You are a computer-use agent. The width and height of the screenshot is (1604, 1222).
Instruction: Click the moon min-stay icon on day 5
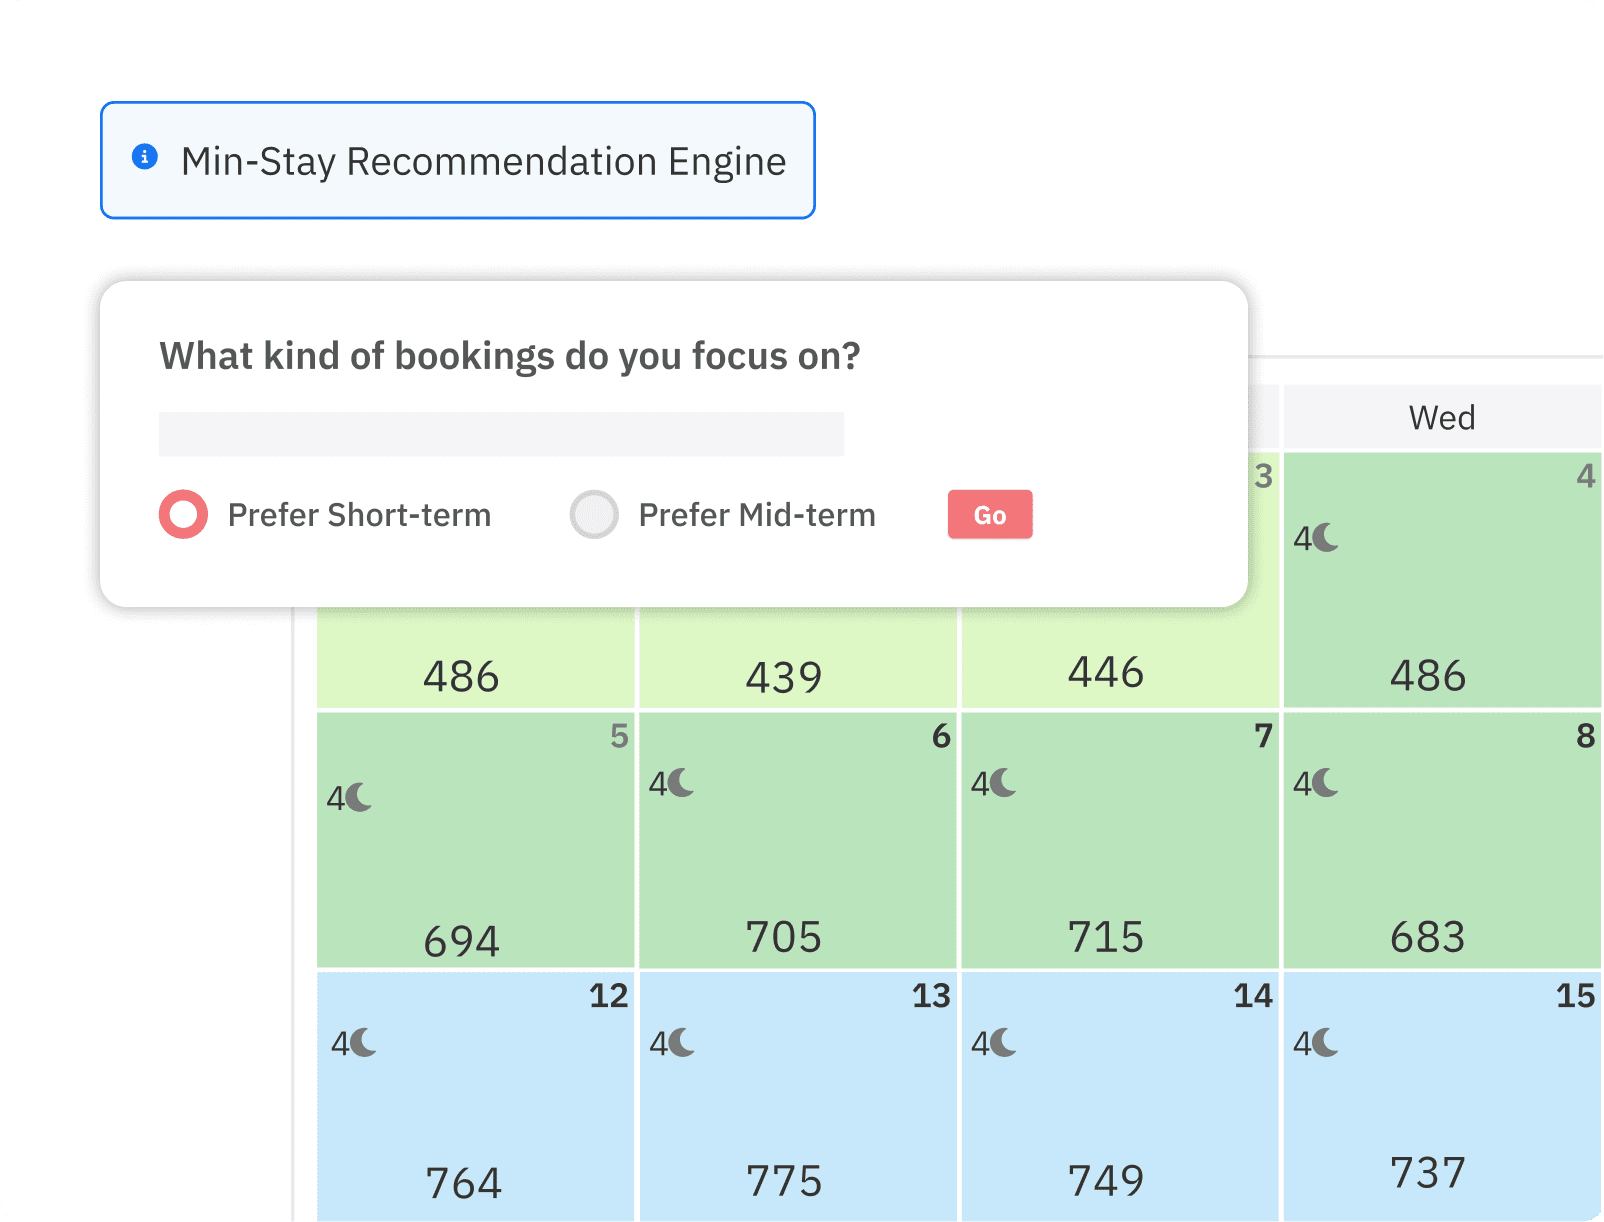coord(360,797)
